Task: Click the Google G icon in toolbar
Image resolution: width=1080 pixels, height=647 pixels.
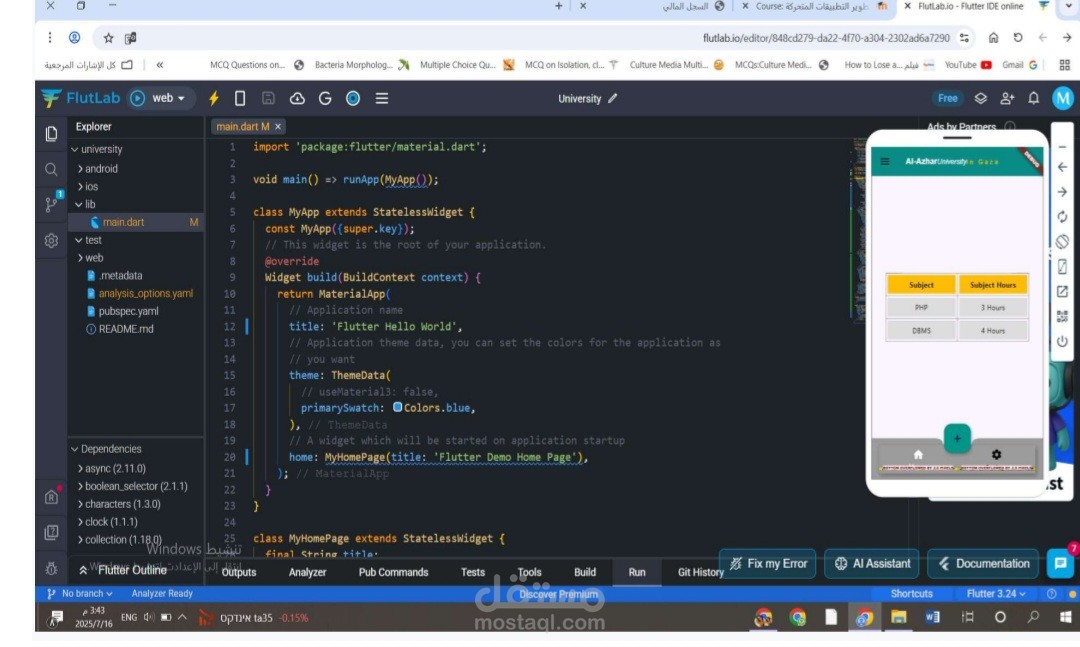Action: click(325, 99)
